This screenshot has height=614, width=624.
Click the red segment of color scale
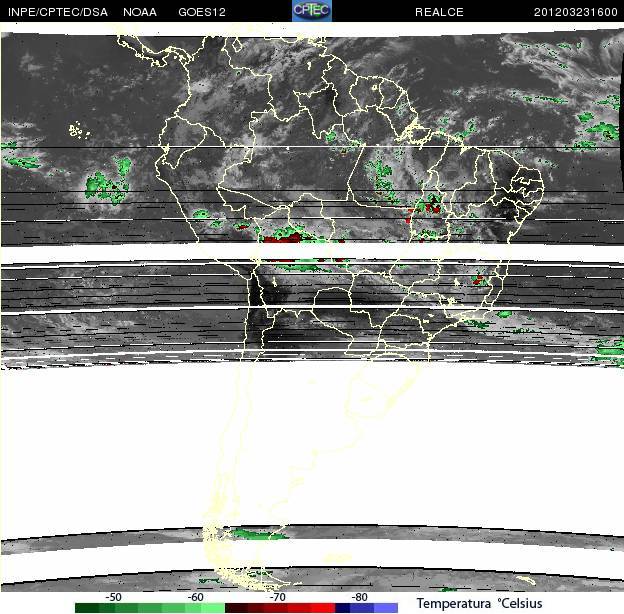click(280, 608)
